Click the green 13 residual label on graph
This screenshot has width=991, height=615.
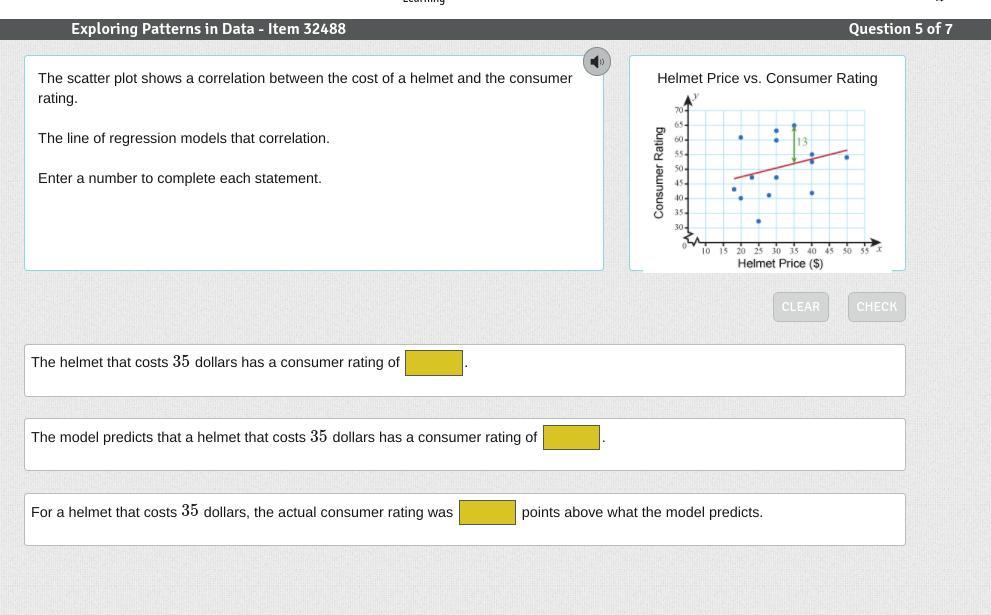pyautogui.click(x=801, y=142)
